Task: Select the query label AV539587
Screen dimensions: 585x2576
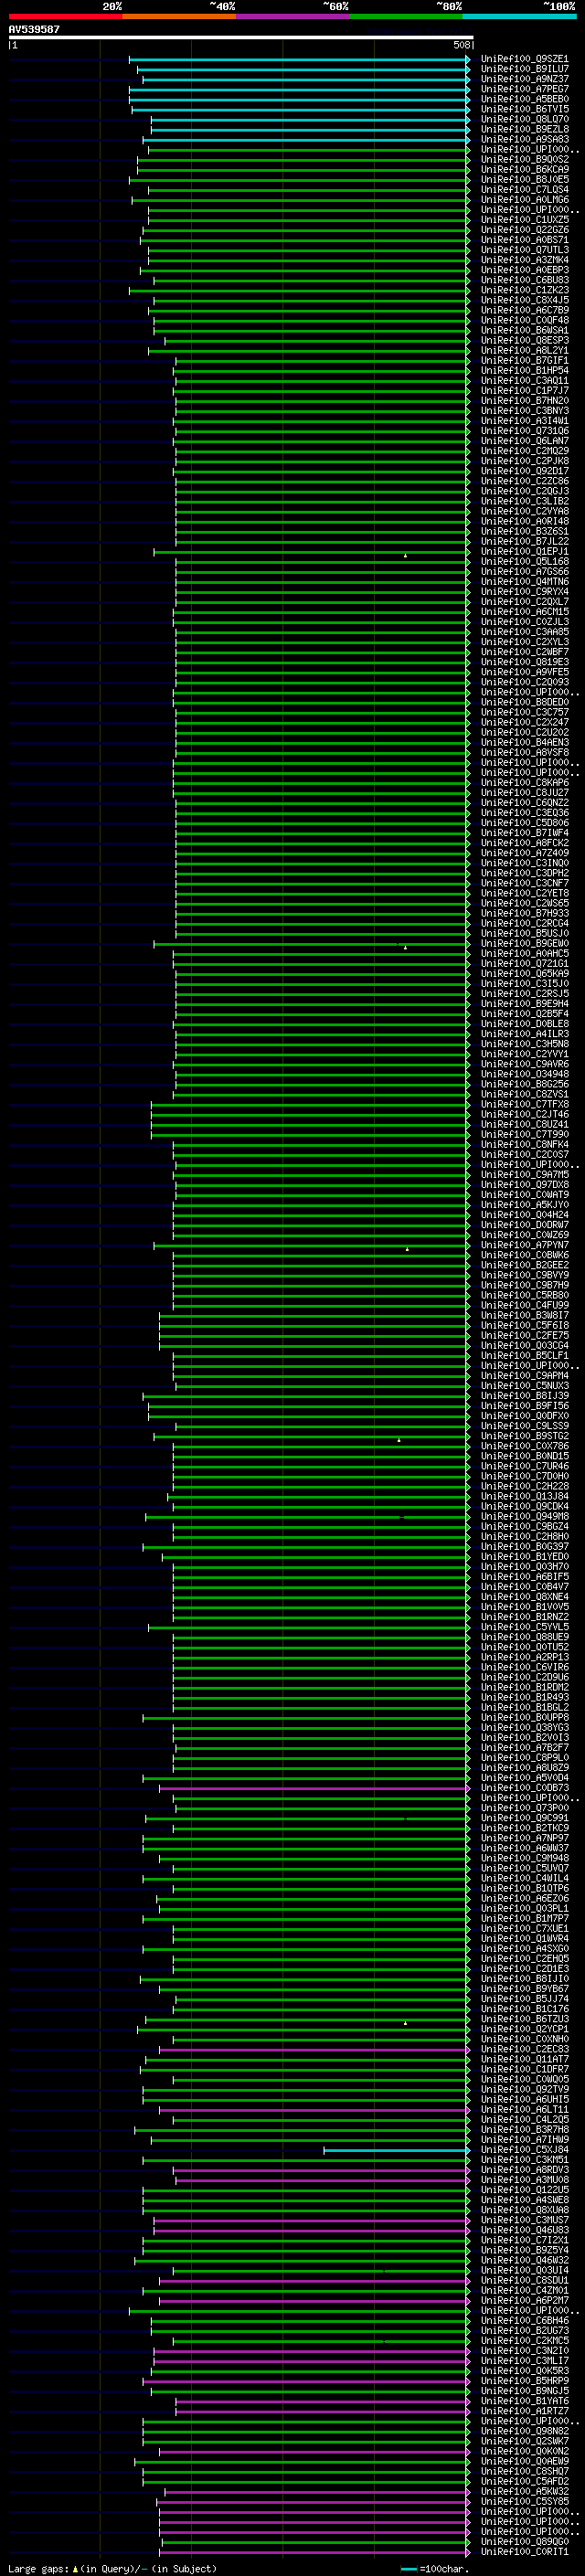Action: click(x=34, y=29)
